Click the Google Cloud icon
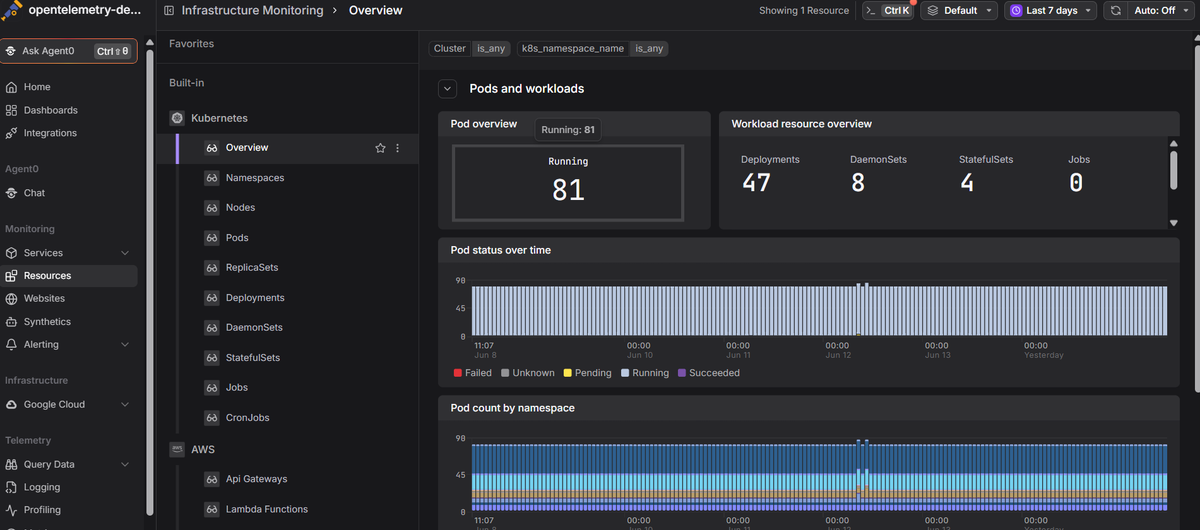Image resolution: width=1200 pixels, height=530 pixels. click(11, 405)
